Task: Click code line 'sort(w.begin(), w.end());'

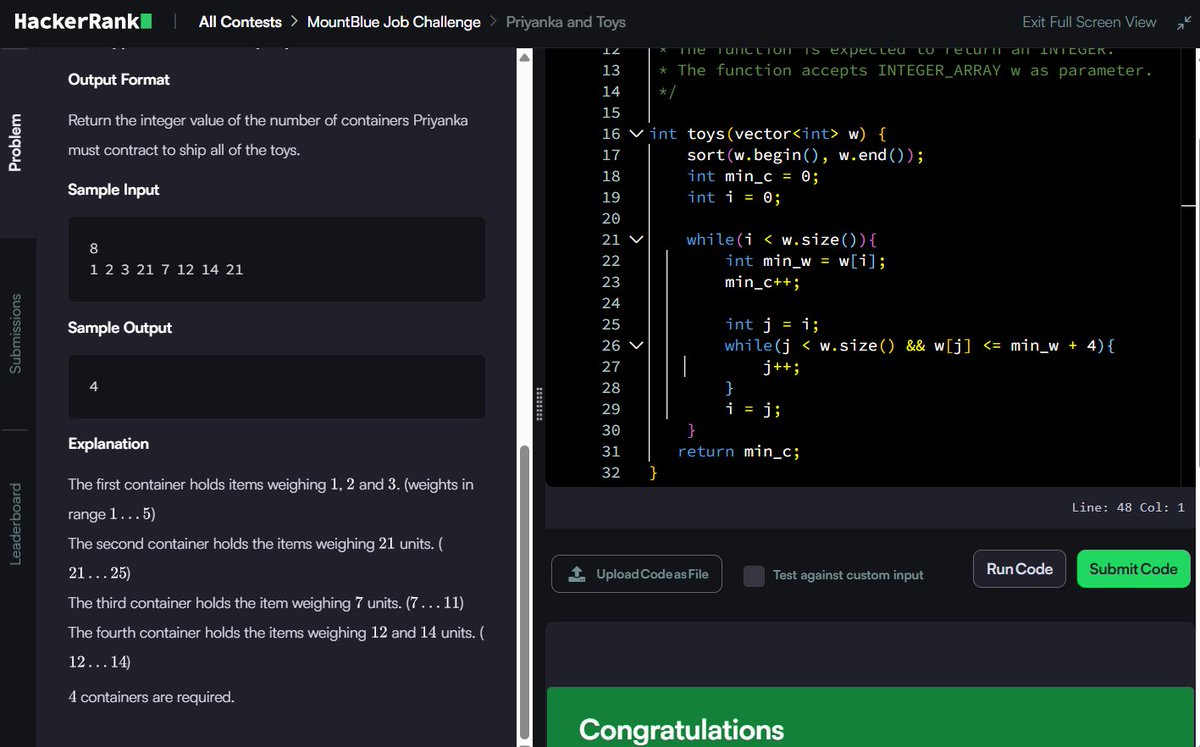Action: [806, 155]
